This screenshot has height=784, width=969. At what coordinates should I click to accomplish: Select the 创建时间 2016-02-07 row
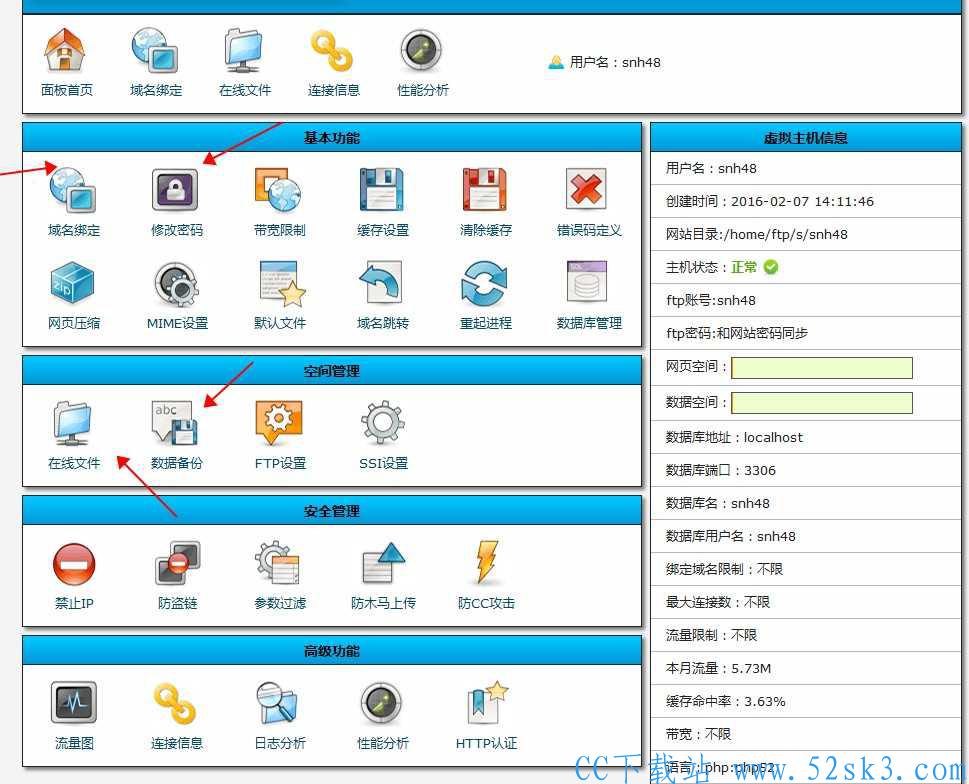tap(806, 201)
